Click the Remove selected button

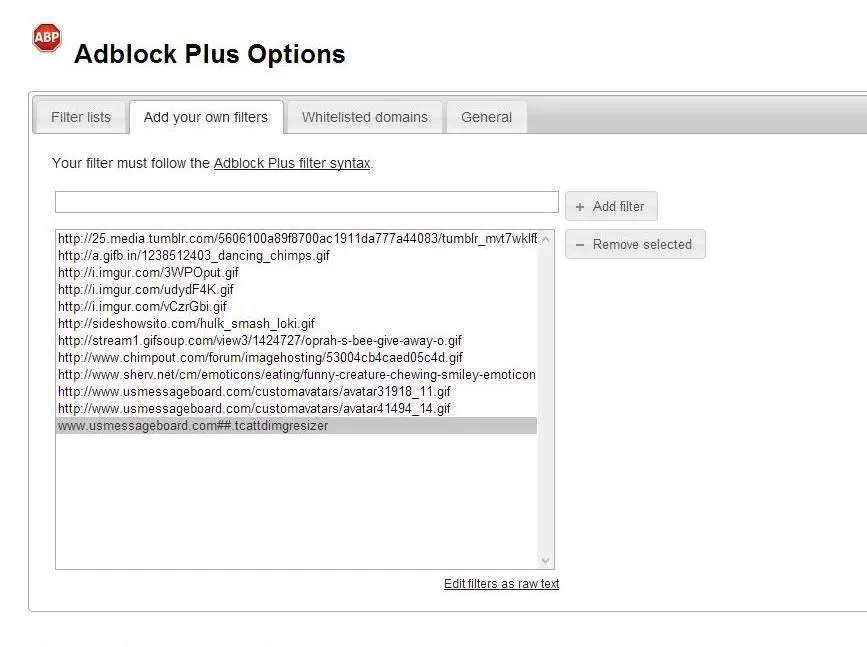(x=635, y=244)
